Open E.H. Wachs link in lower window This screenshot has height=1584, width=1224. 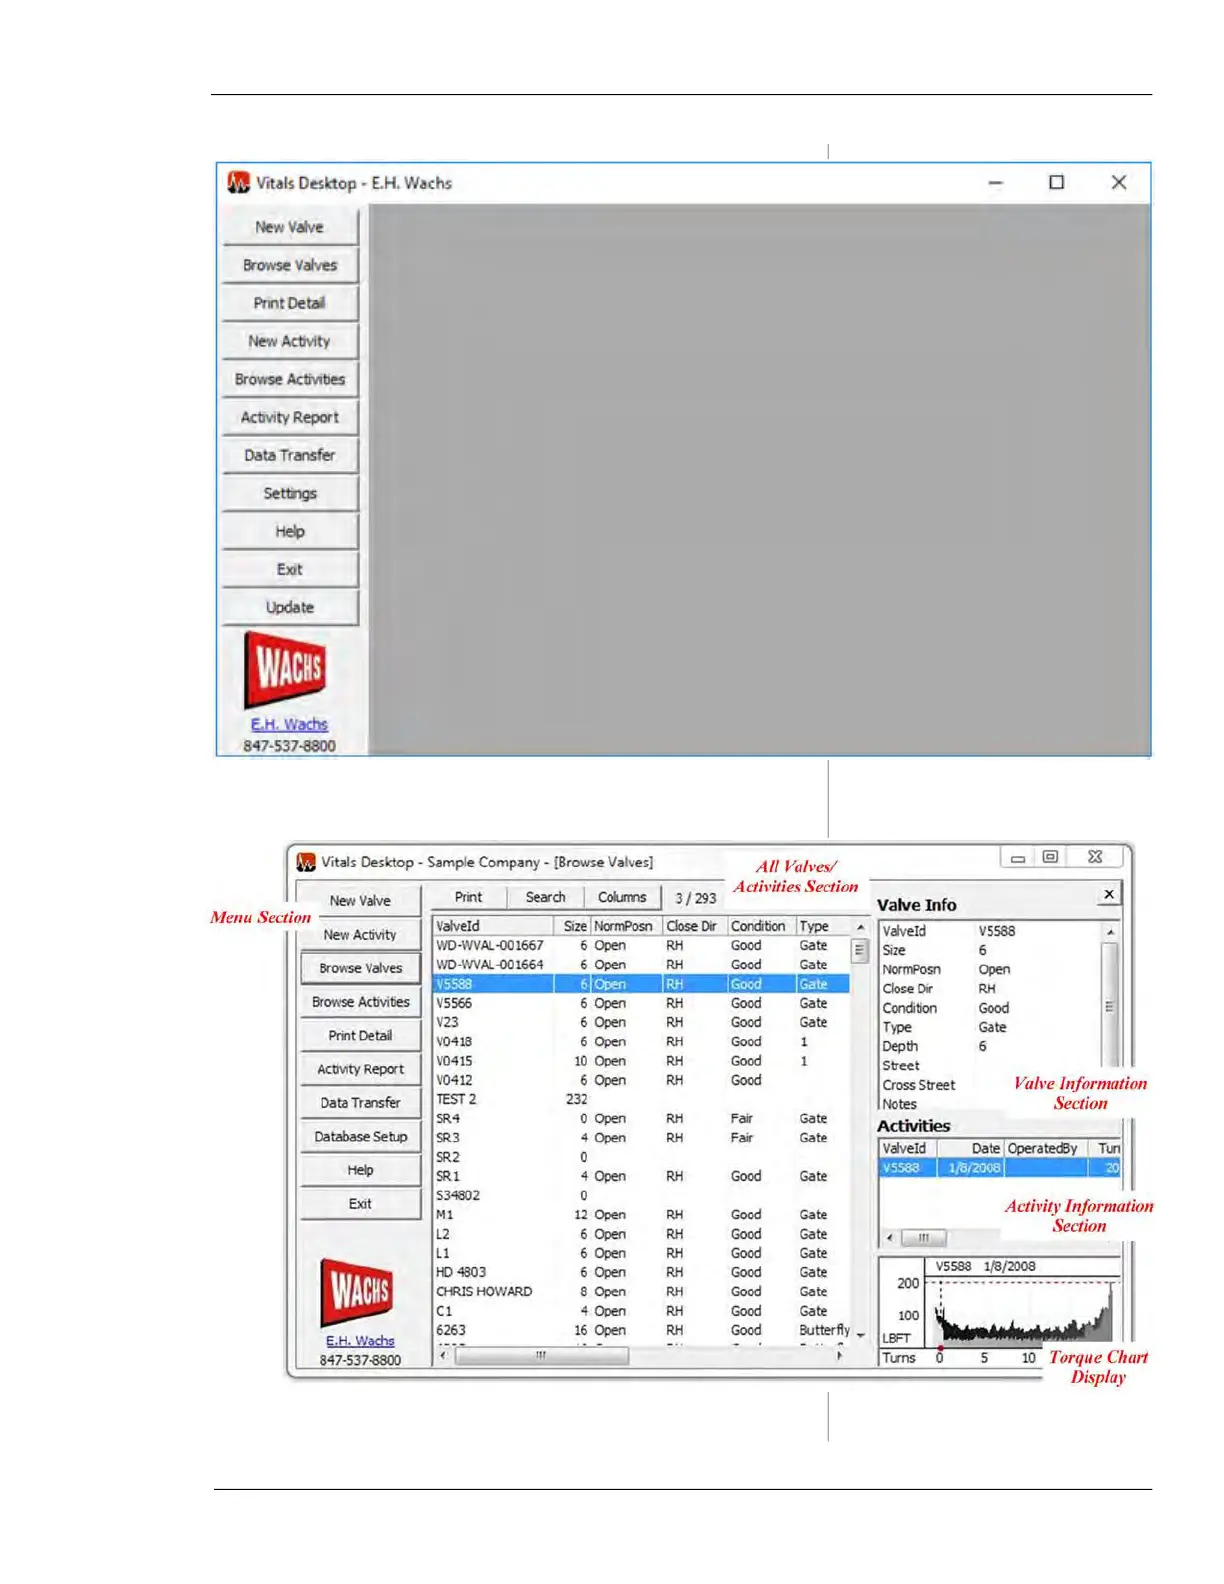360,1341
